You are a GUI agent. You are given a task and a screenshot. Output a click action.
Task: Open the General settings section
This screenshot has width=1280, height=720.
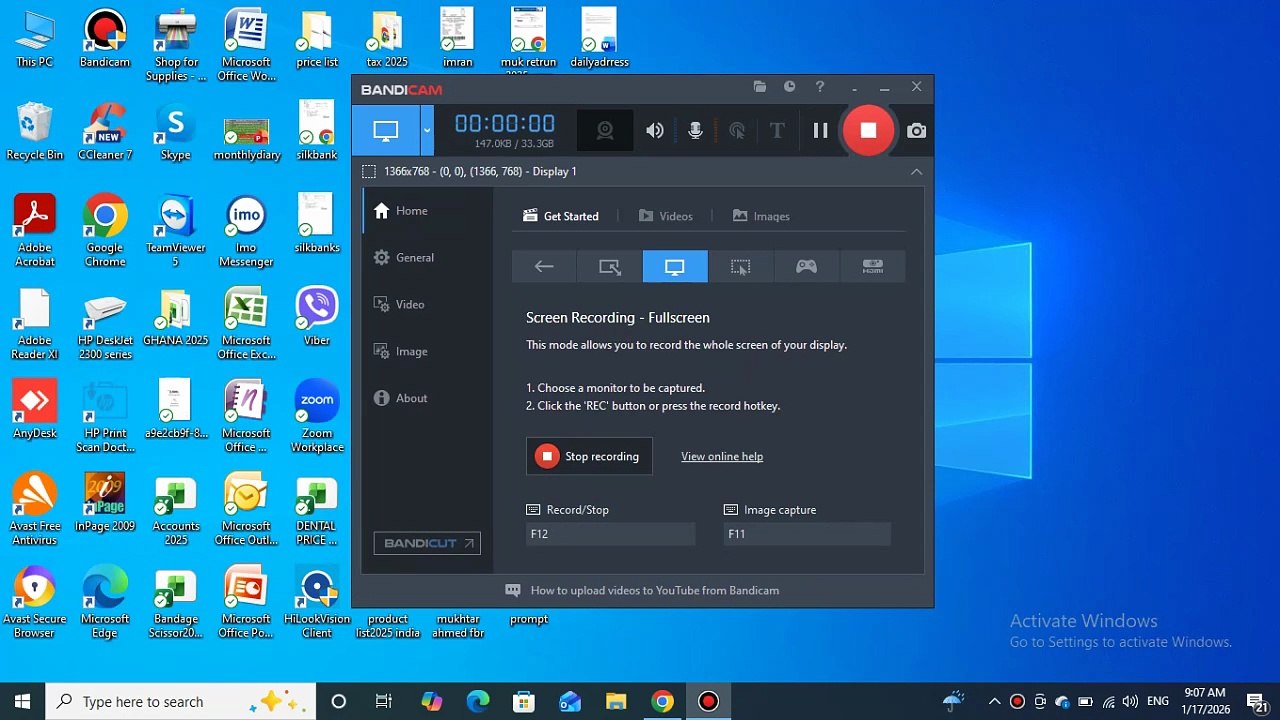(404, 258)
